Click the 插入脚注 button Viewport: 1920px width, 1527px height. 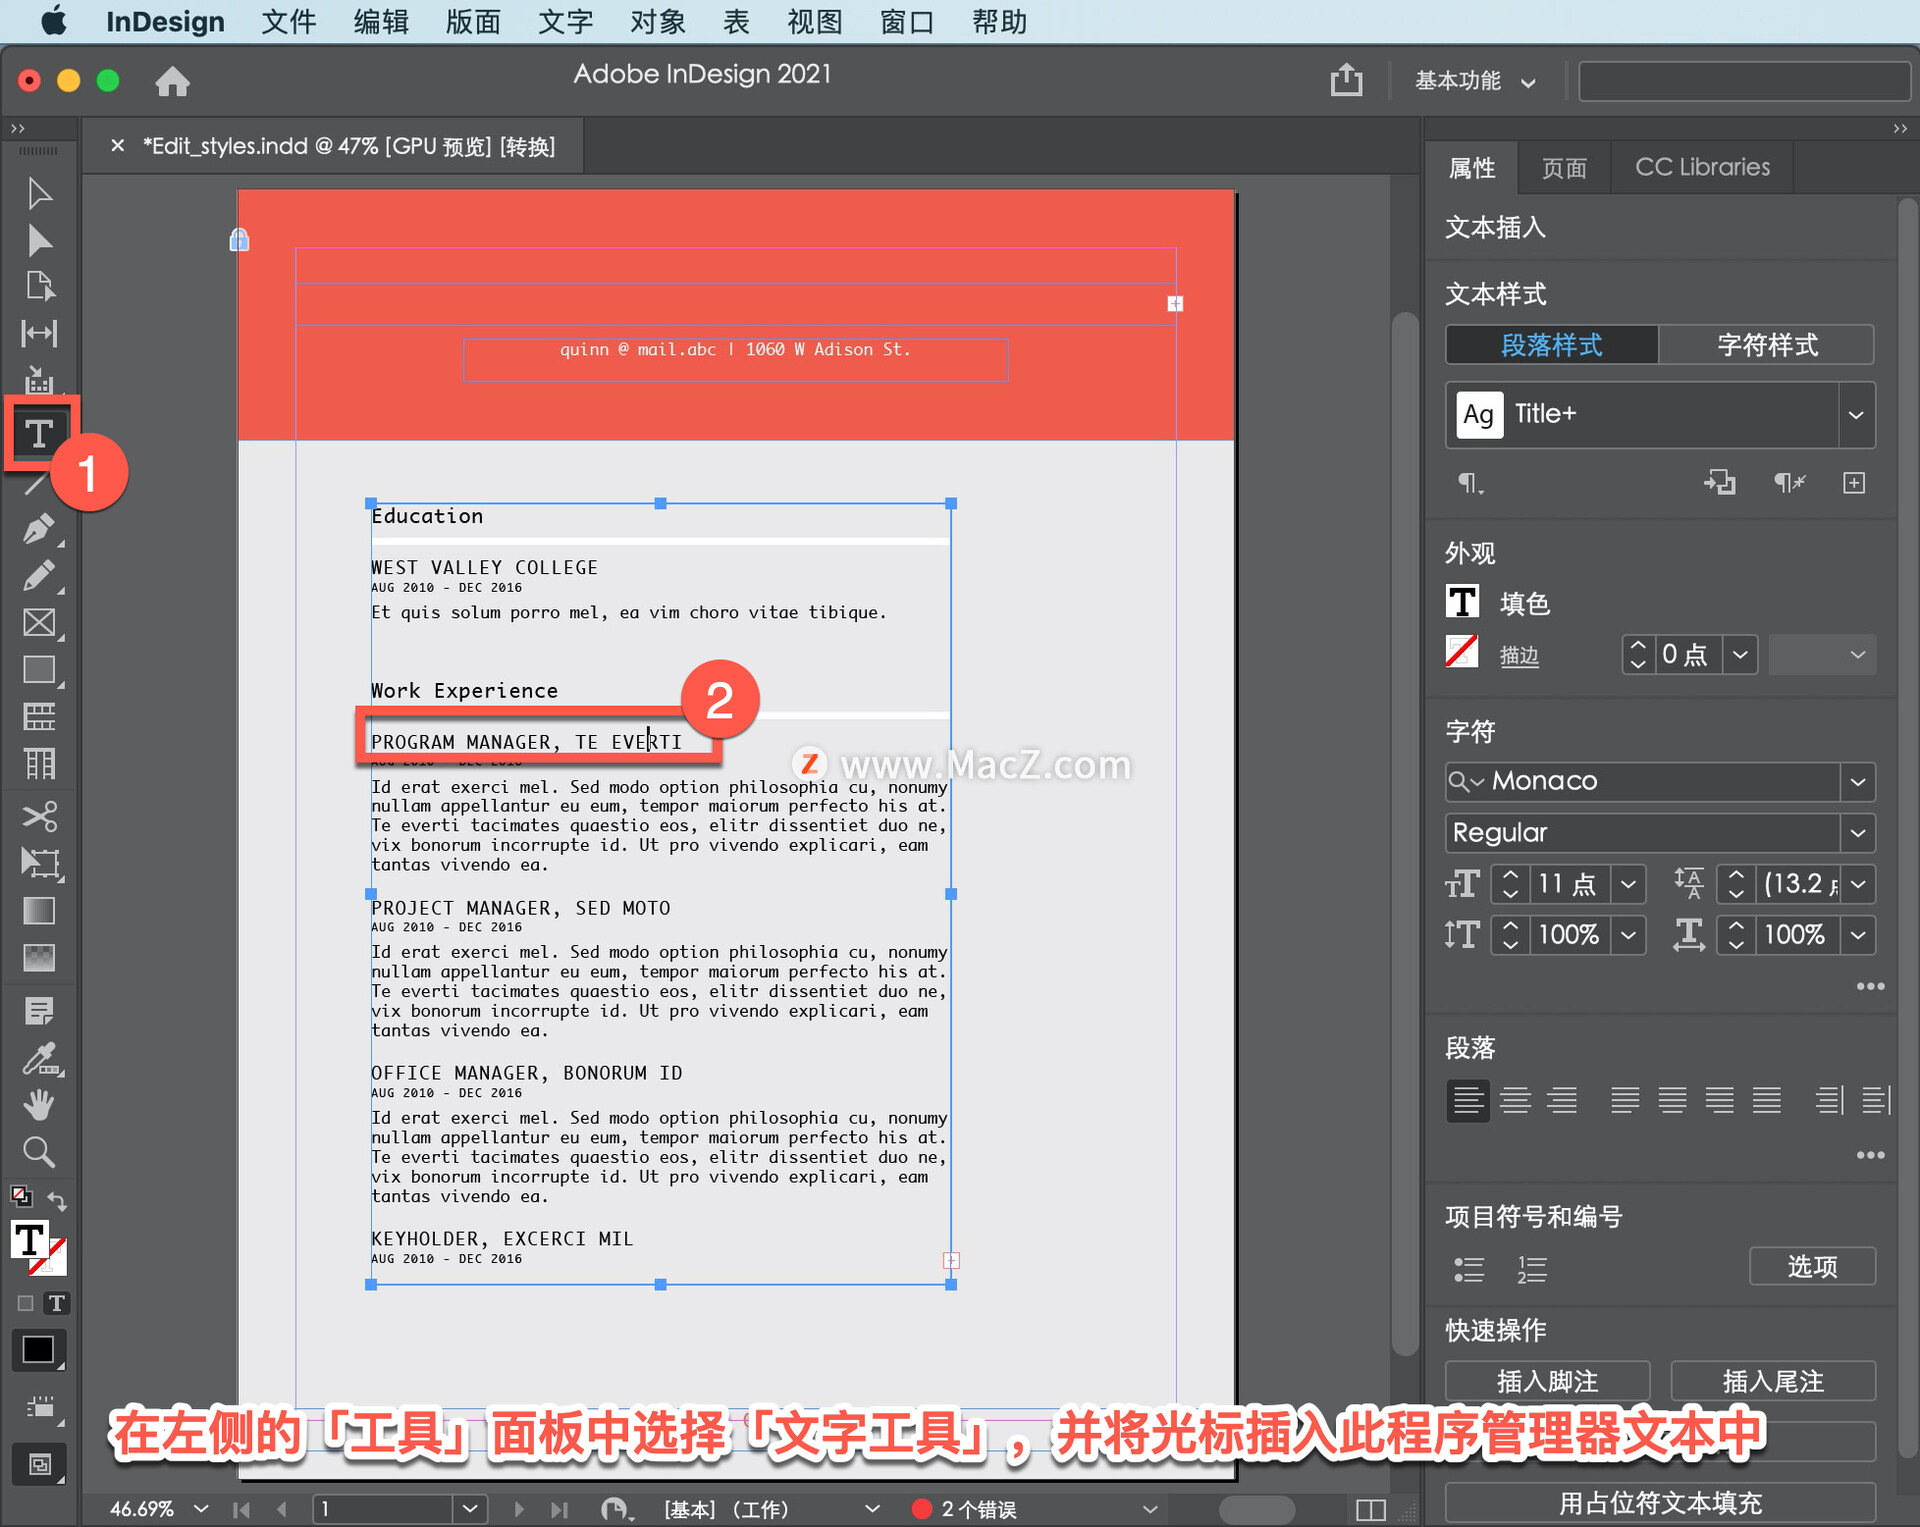pos(1546,1381)
